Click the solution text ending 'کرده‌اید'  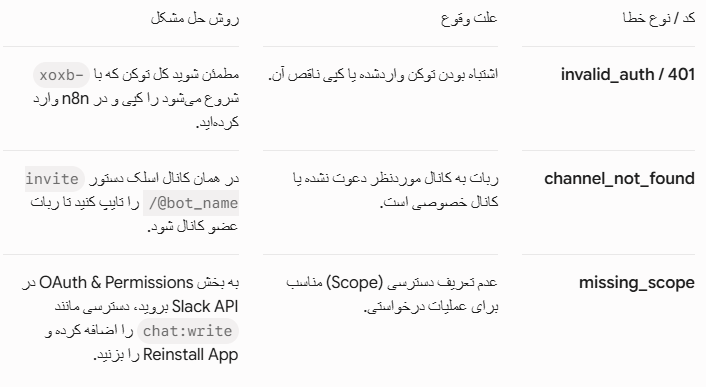(x=136, y=97)
